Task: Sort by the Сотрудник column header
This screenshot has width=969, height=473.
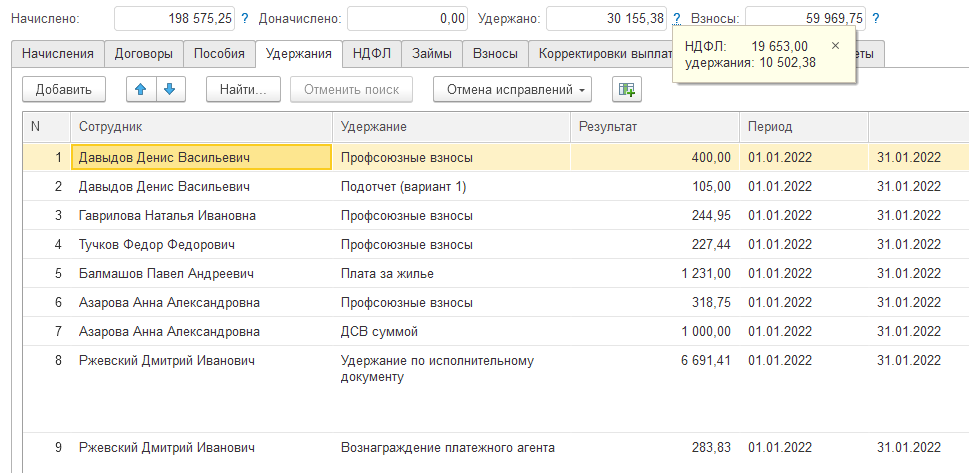Action: pos(201,127)
